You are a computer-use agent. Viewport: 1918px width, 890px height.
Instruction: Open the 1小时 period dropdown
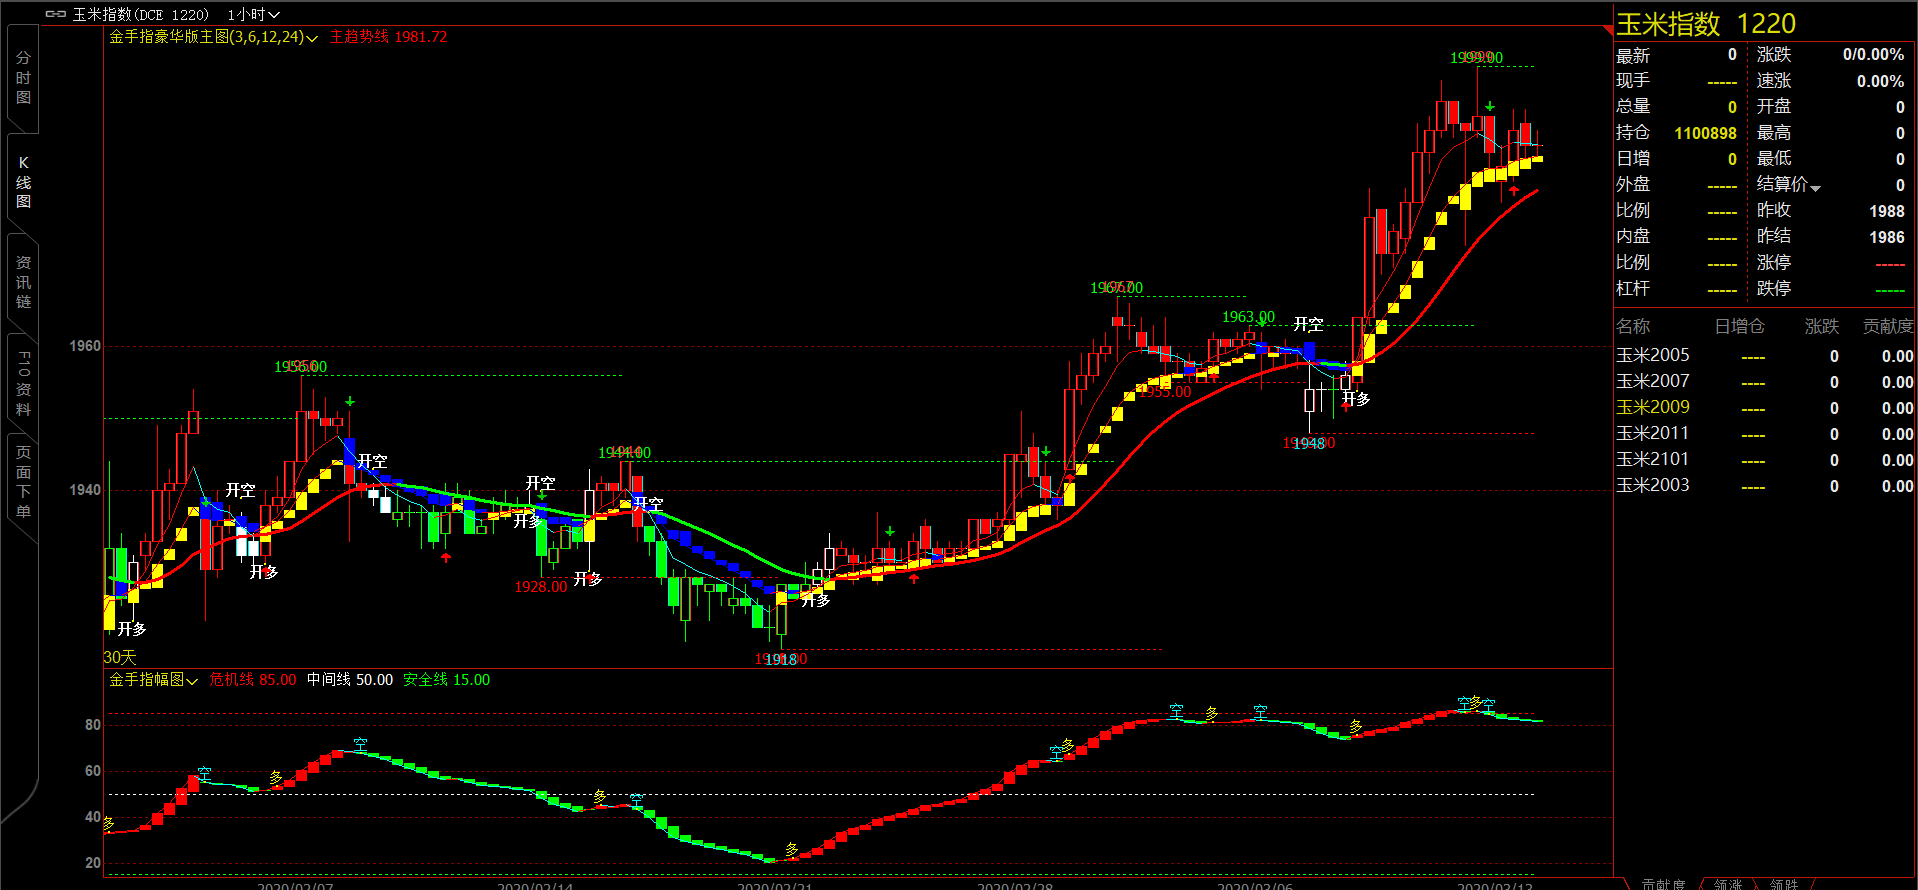(x=254, y=15)
